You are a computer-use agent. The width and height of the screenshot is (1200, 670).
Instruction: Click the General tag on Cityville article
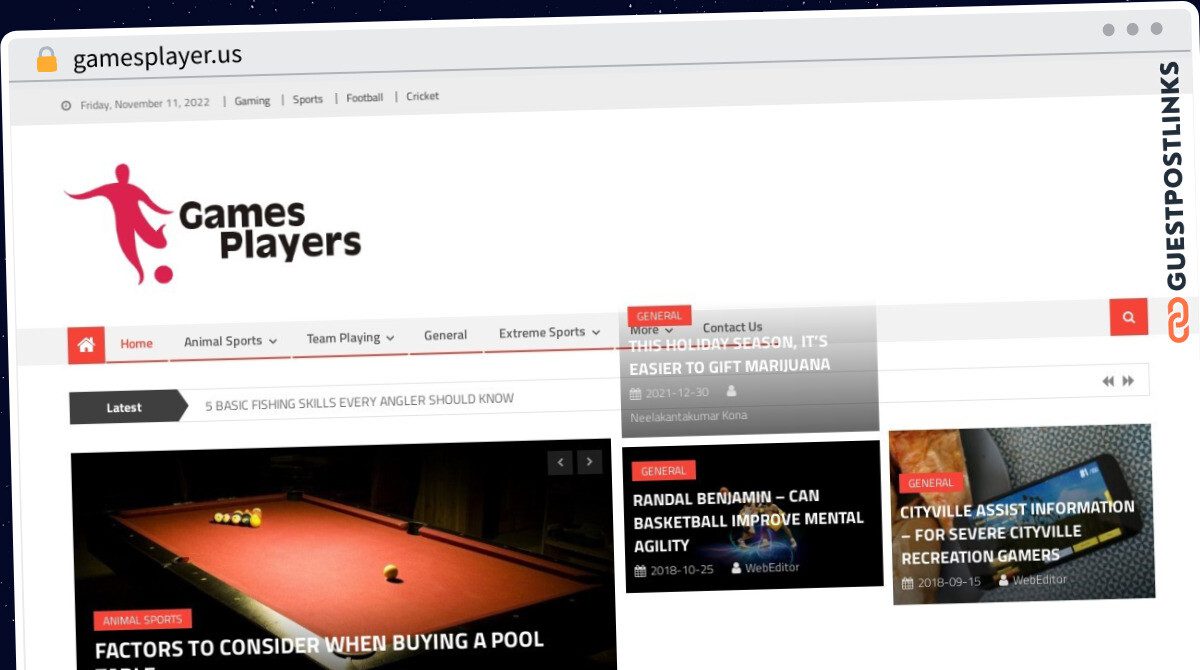(x=931, y=483)
